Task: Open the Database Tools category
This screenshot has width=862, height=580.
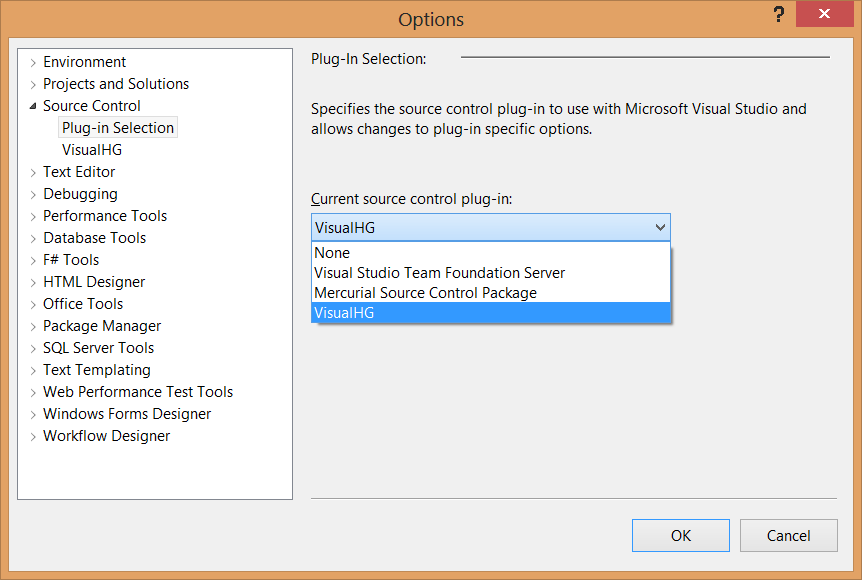Action: click(x=94, y=238)
